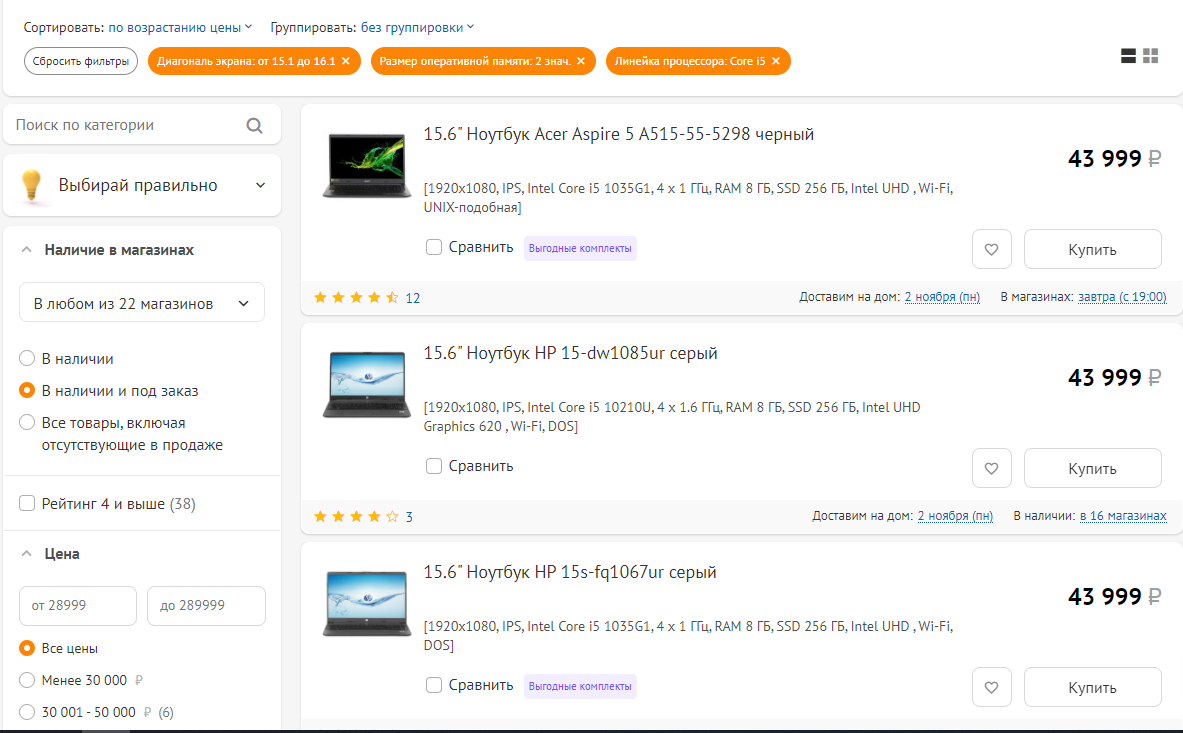This screenshot has height=733, width=1183.
Task: Select Все товары, включая отсутствующие radio
Action: tap(27, 422)
